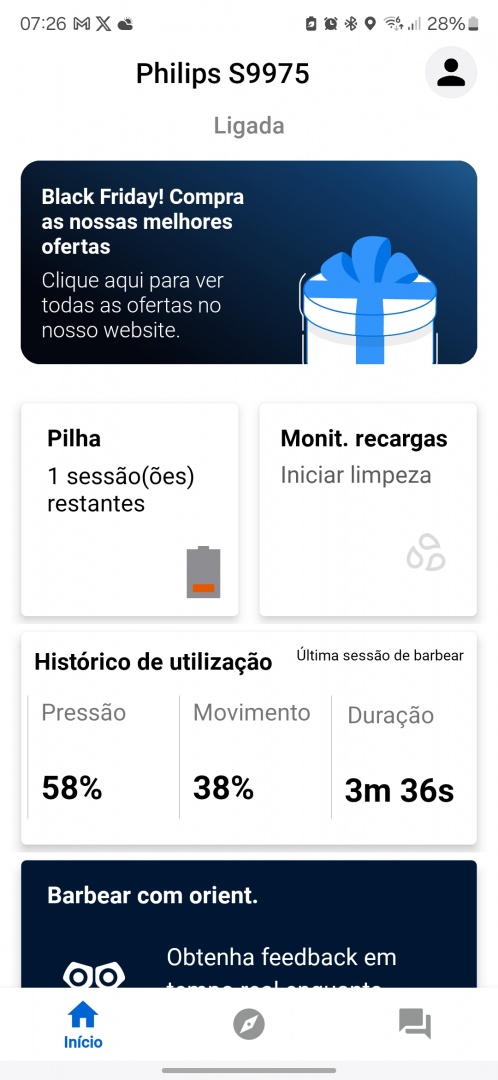This screenshot has height=1080, width=498.
Task: Tap the Duração 3m 36s statistic
Action: point(404,757)
